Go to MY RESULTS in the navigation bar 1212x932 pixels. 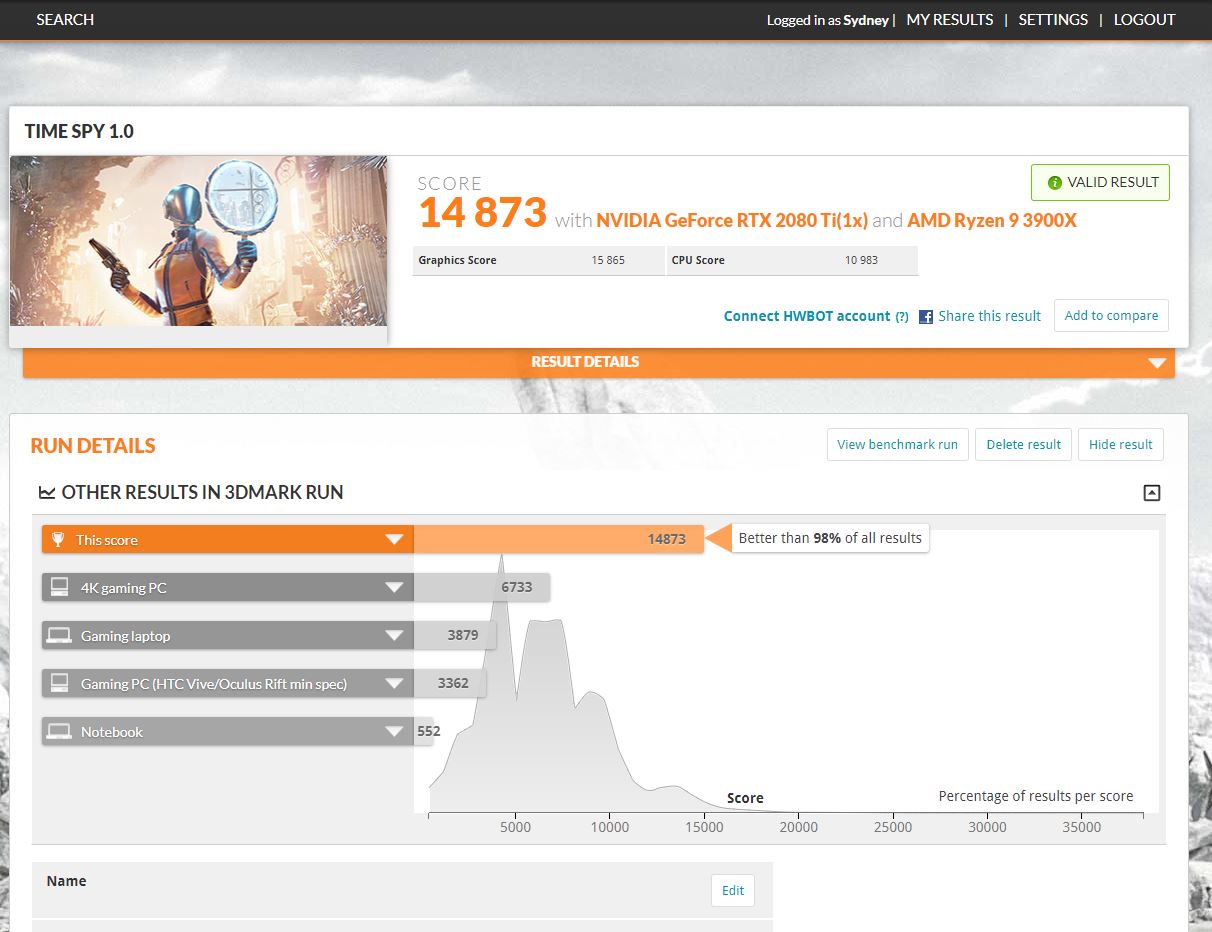click(948, 19)
